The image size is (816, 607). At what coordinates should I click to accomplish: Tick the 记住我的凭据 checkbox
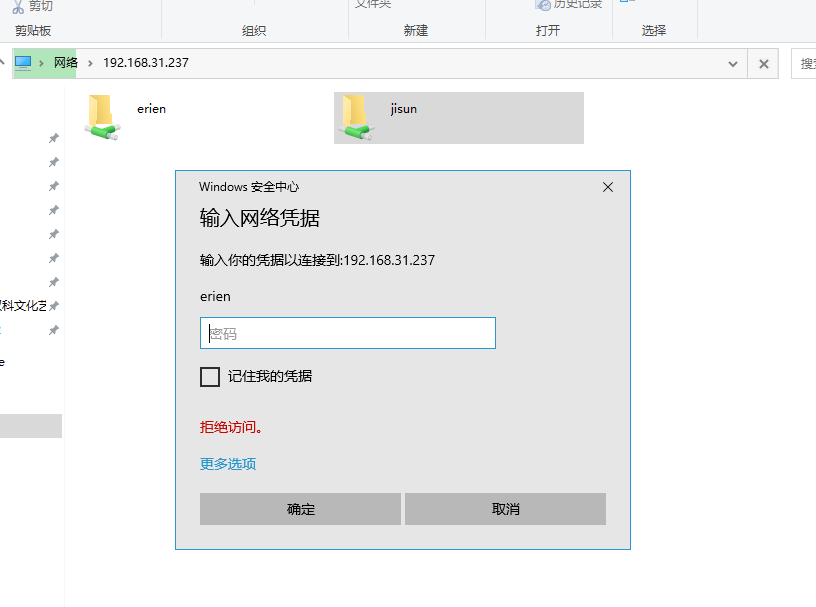pyautogui.click(x=210, y=376)
